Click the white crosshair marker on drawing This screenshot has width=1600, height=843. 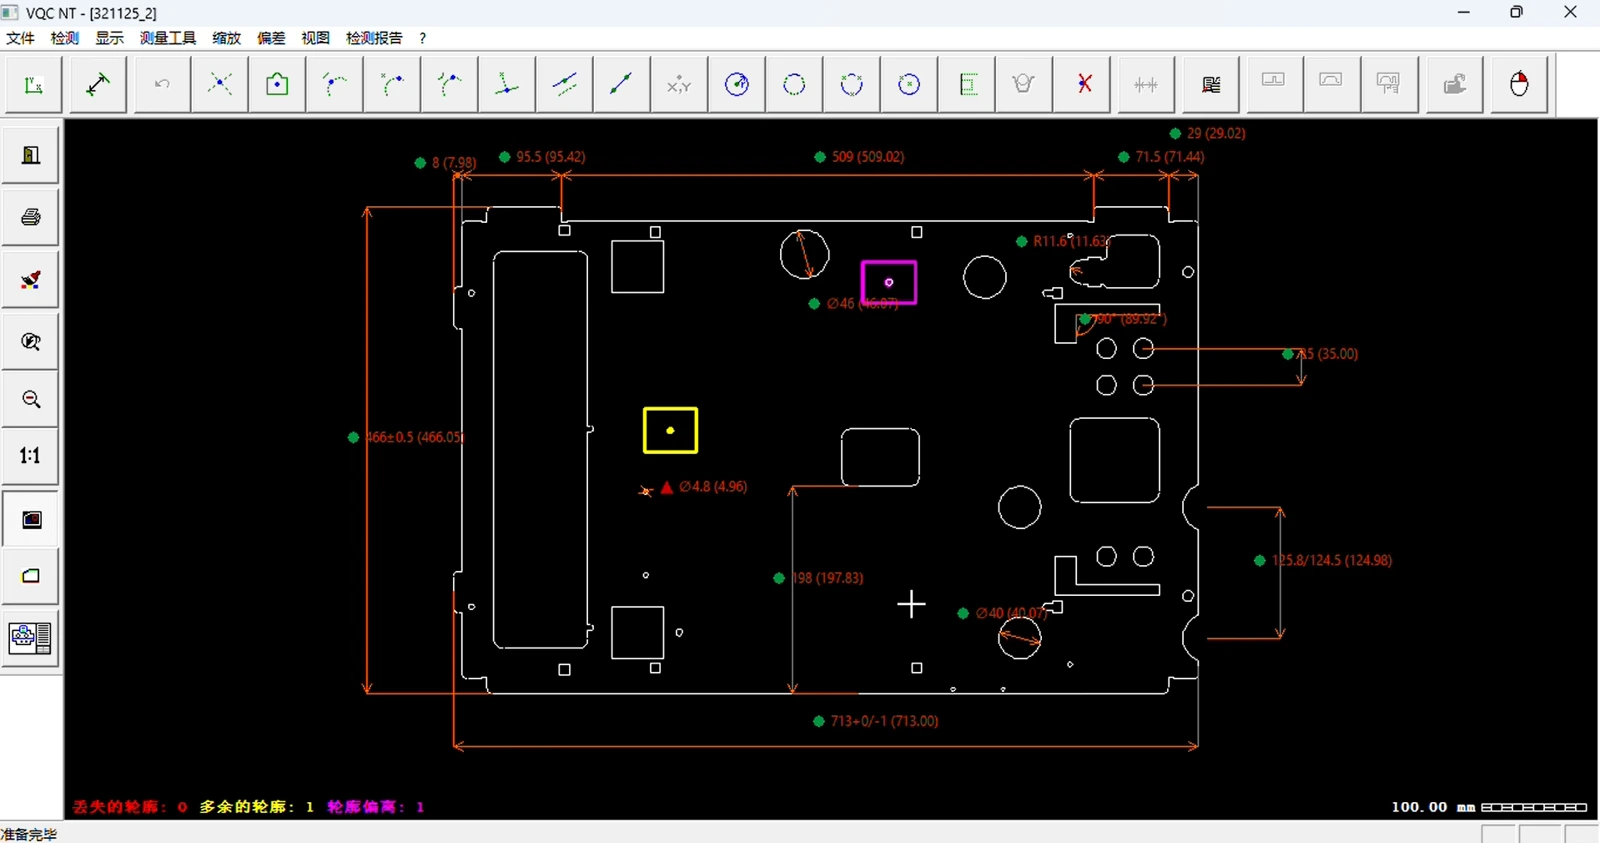point(911,604)
